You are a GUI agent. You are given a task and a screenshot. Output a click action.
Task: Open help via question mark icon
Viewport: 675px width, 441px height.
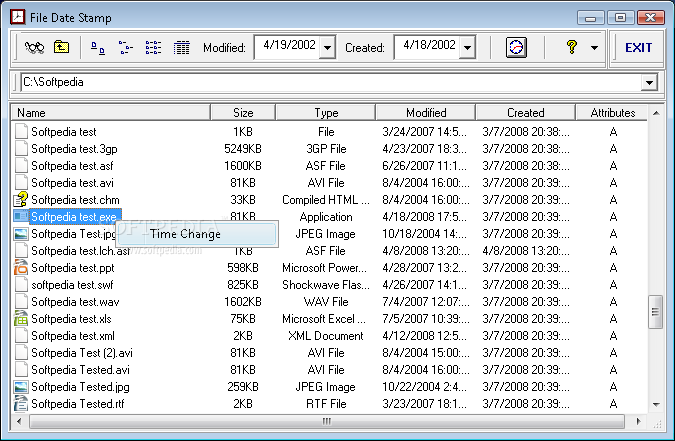(x=571, y=47)
